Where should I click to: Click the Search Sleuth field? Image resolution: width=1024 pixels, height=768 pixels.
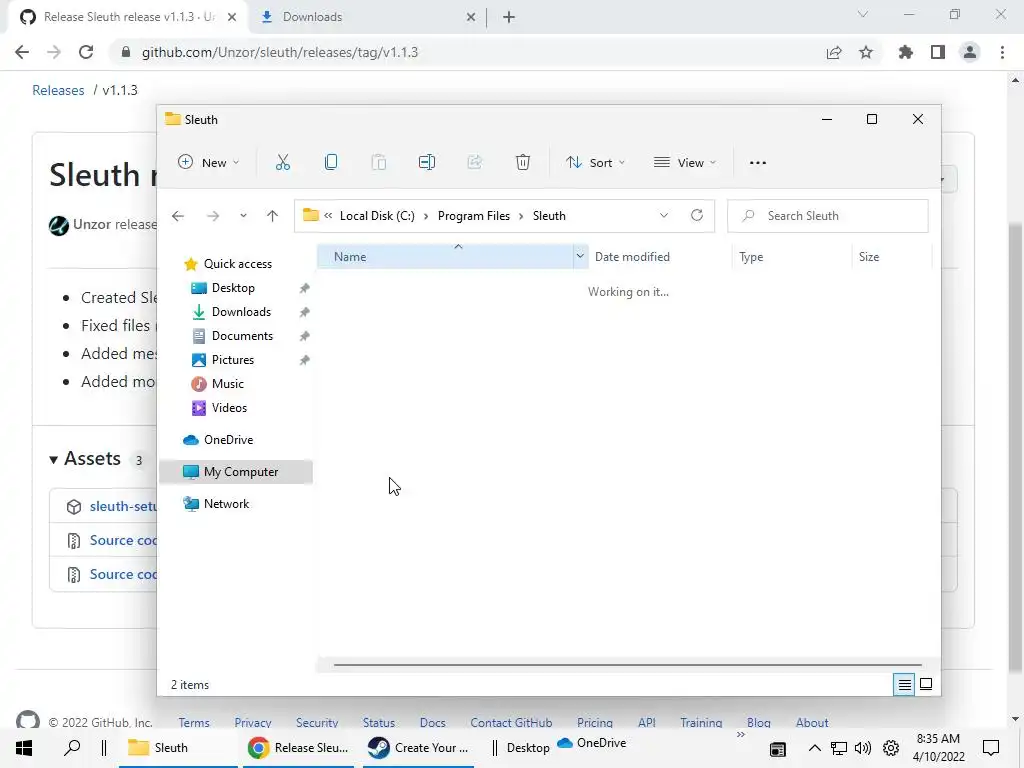[x=827, y=216]
